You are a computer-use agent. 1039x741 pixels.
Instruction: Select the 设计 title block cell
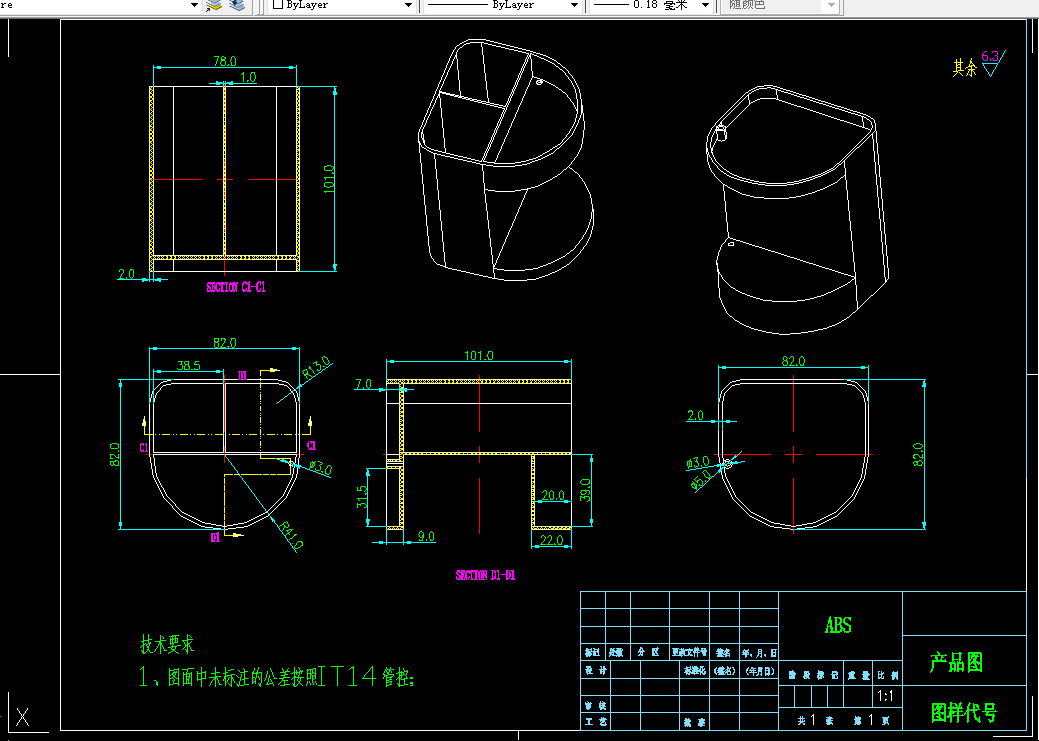pyautogui.click(x=596, y=670)
